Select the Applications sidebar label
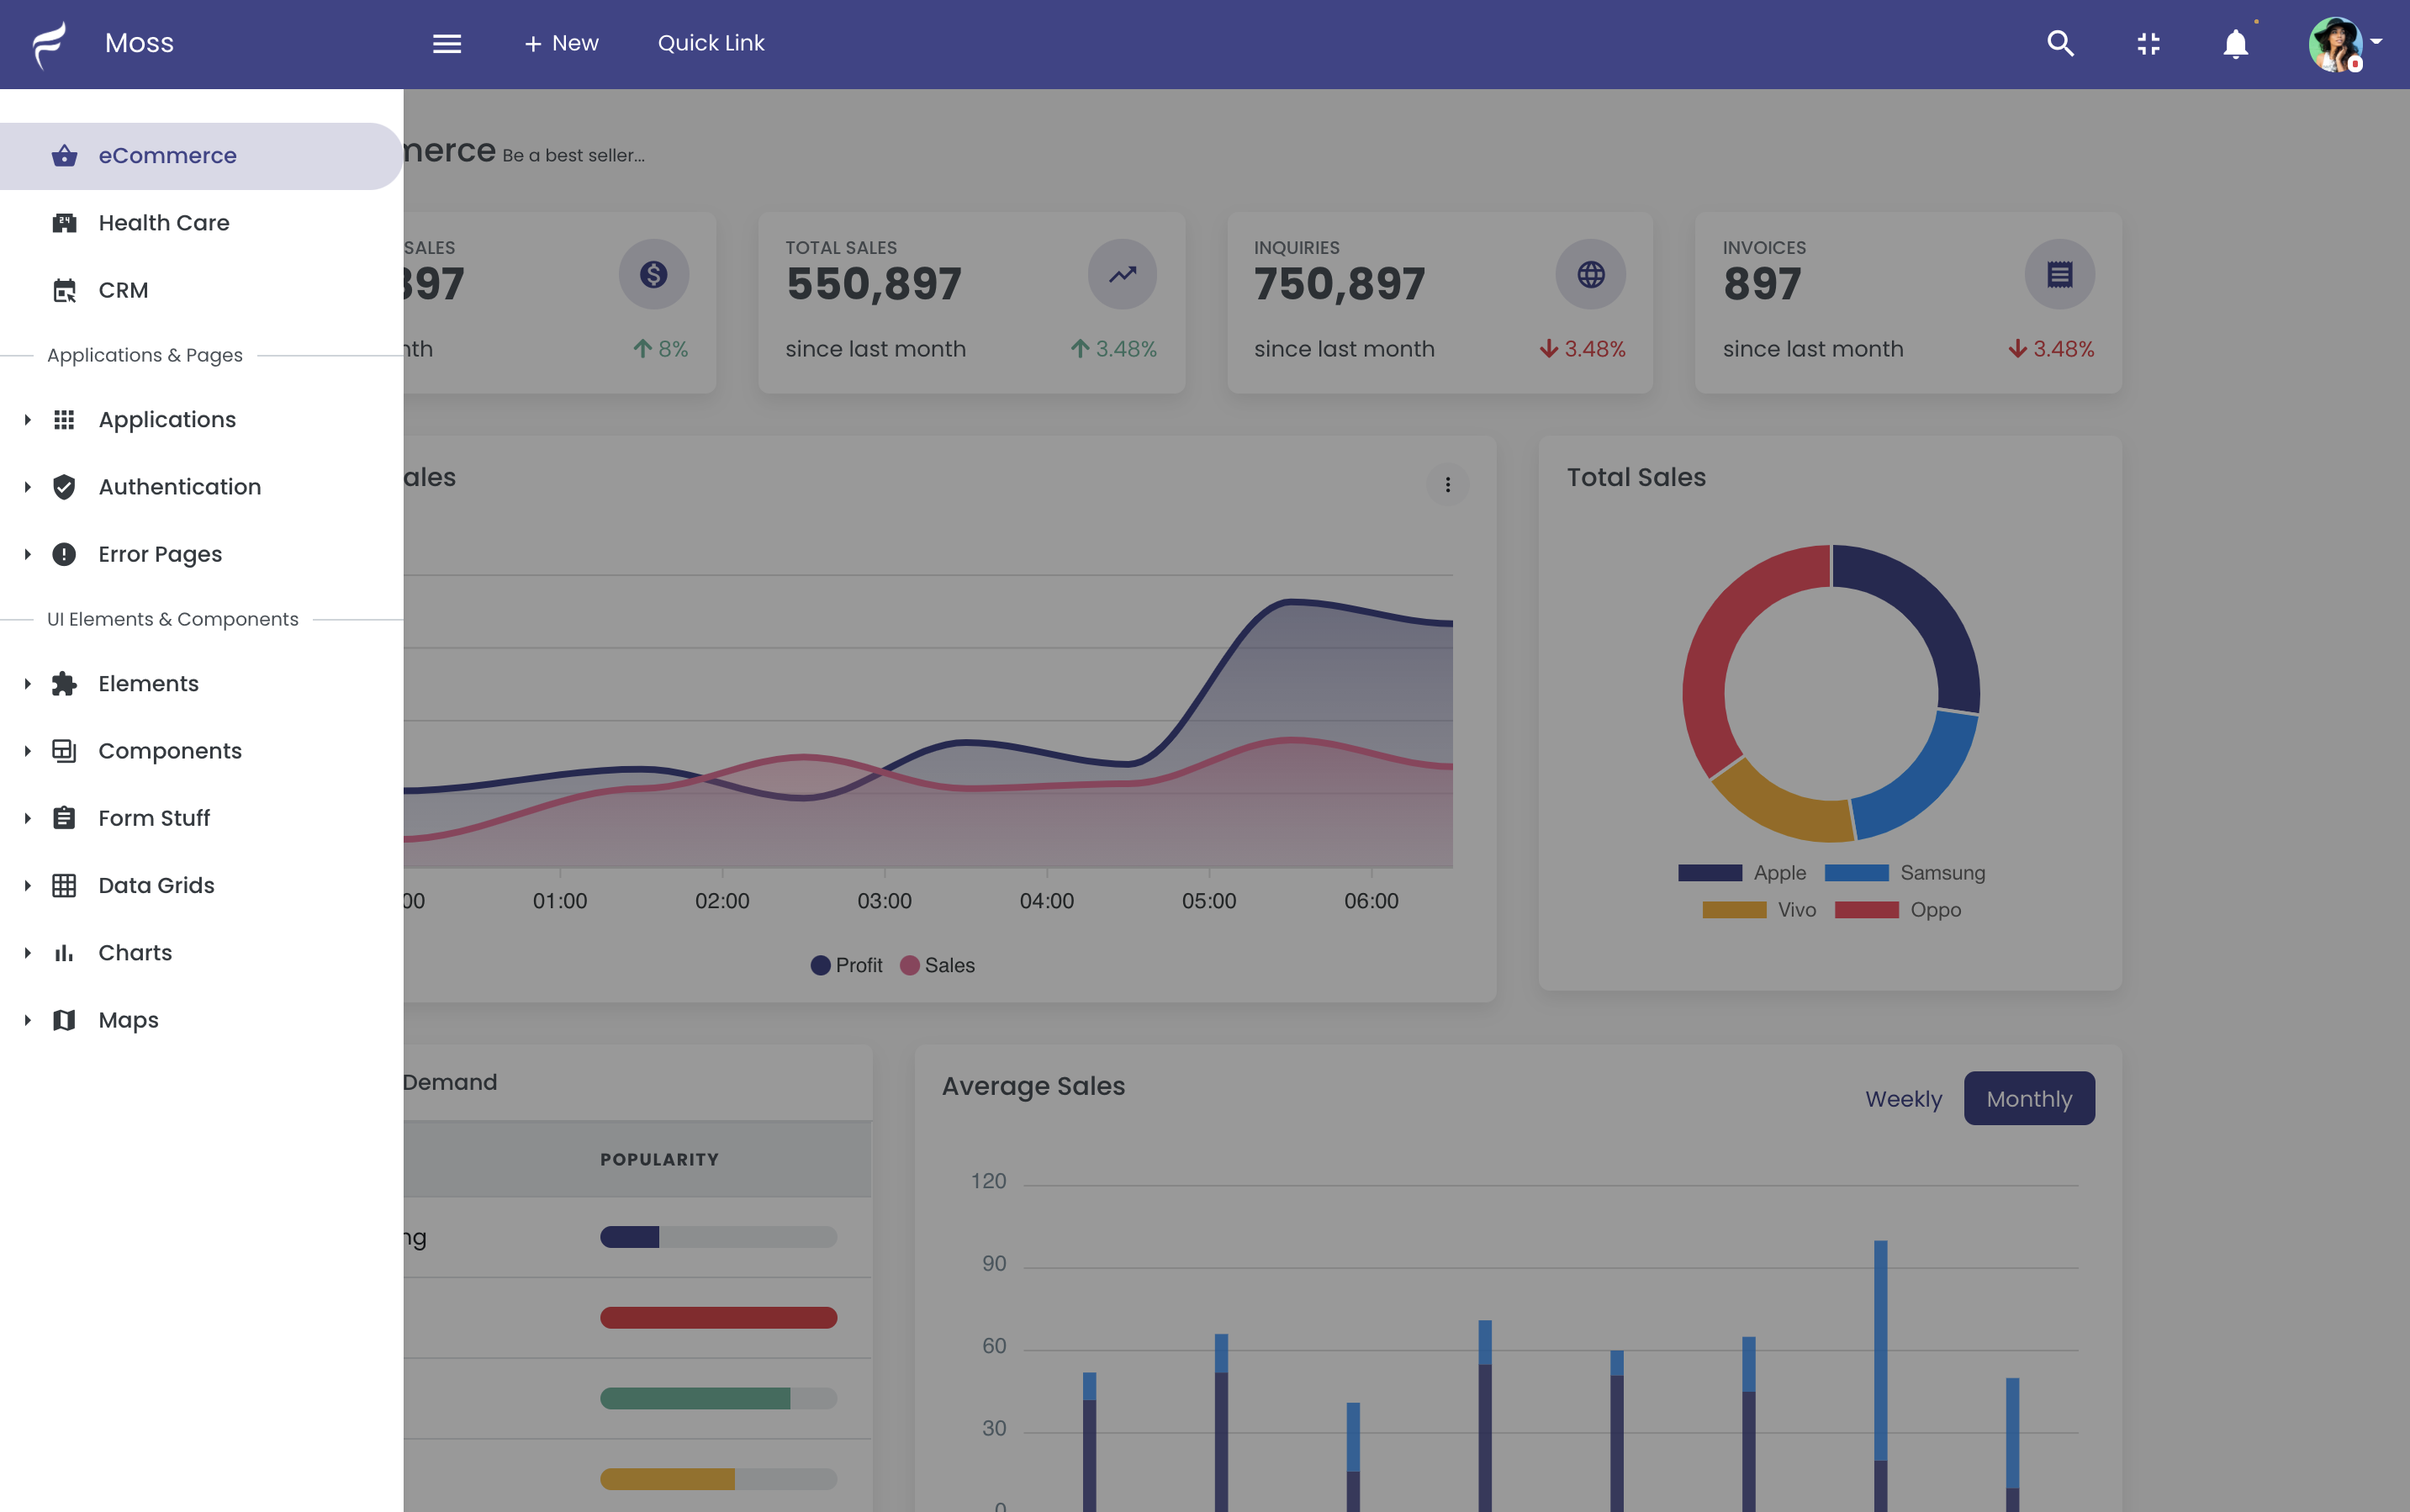Screen dimensions: 2410x1512 click(167, 420)
